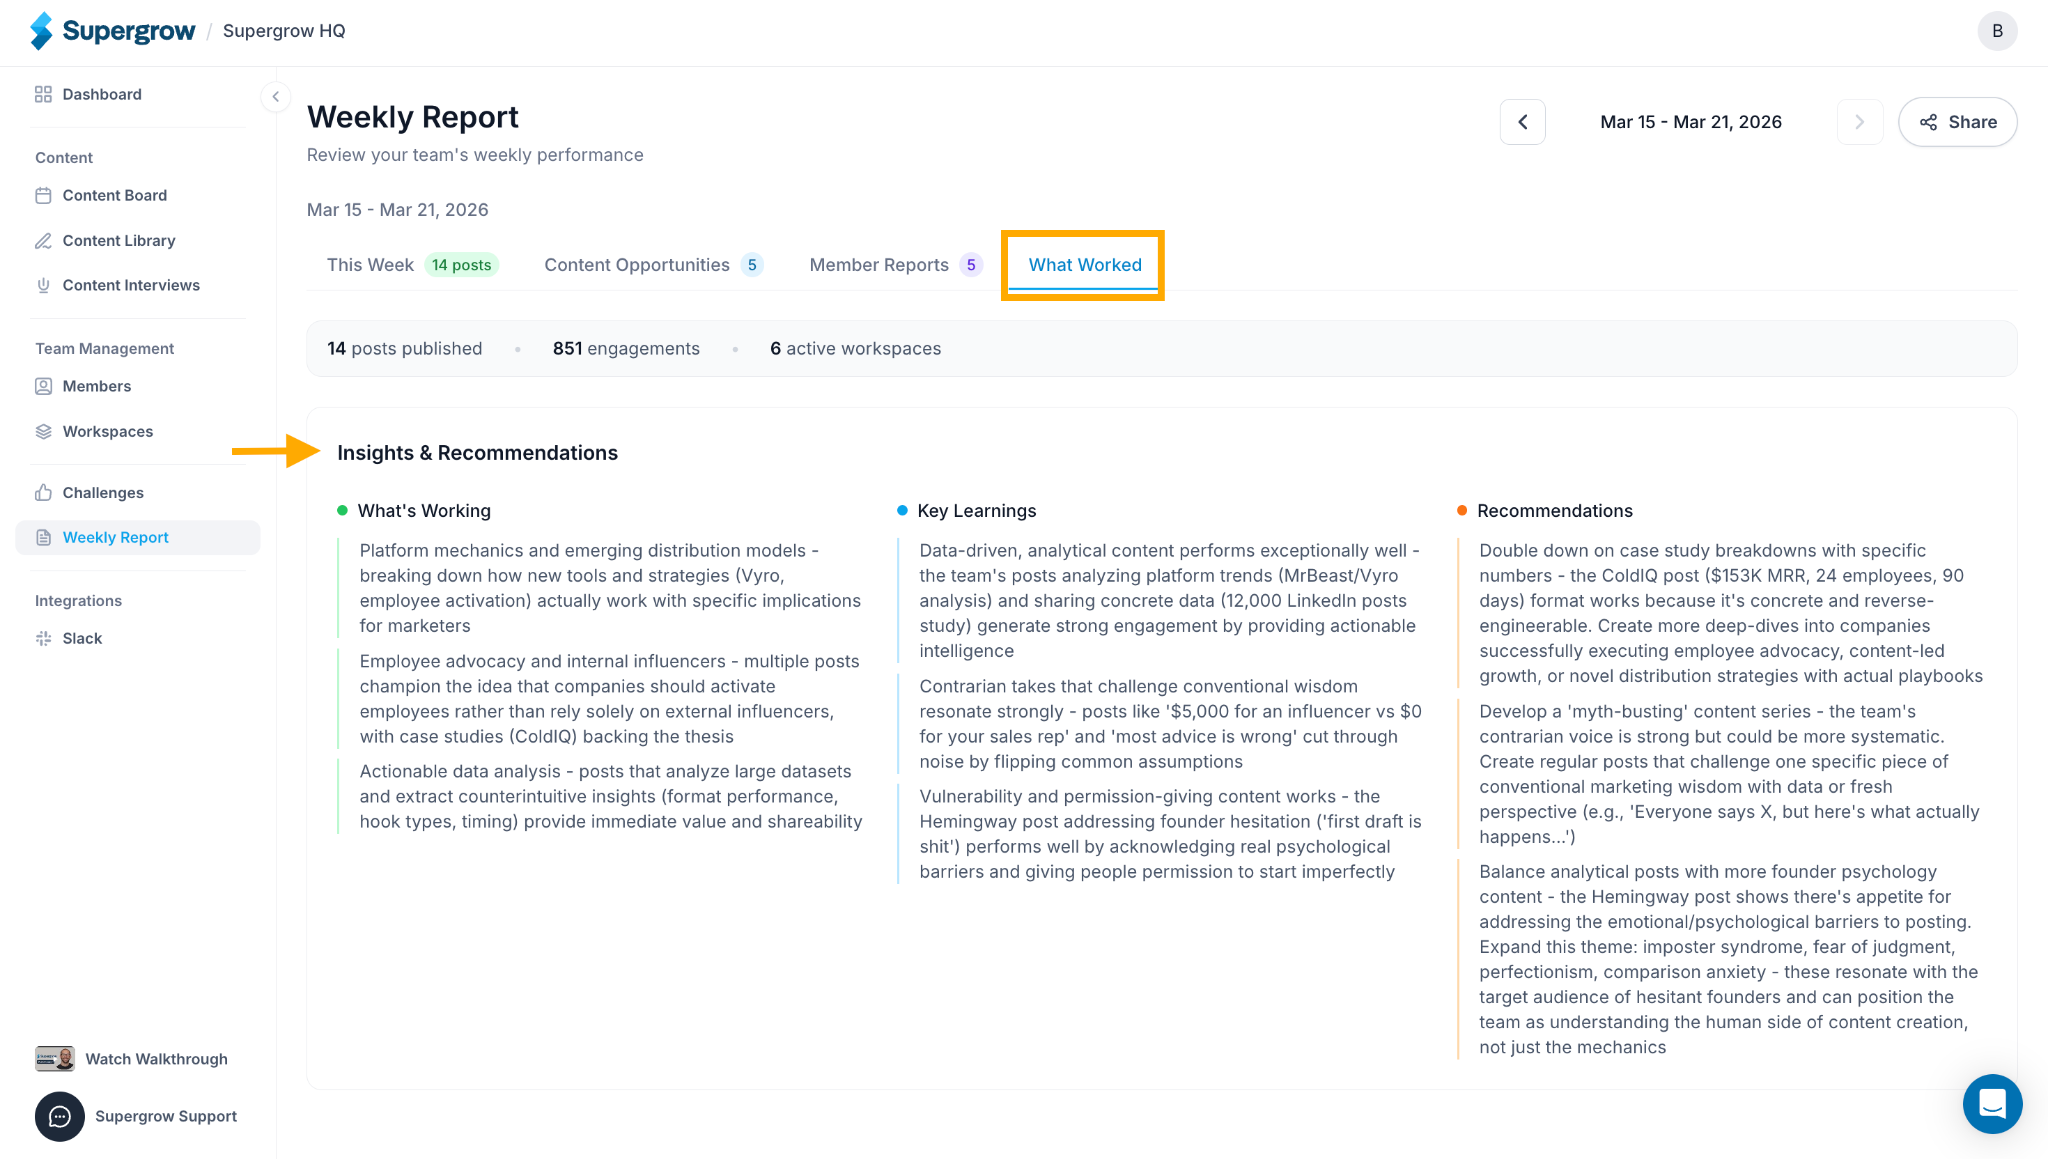Open the Content Opportunities tab
The height and width of the screenshot is (1159, 2048).
coord(653,265)
